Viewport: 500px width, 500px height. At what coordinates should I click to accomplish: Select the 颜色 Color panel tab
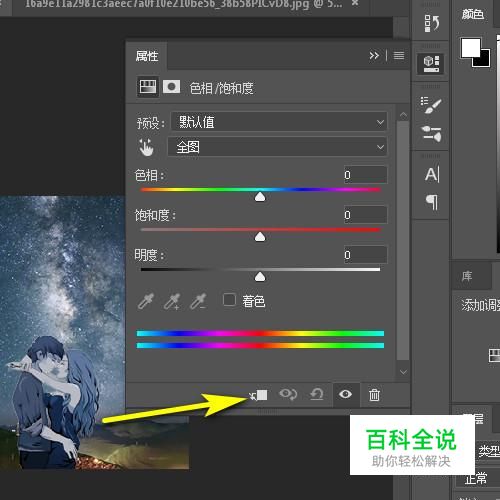pyautogui.click(x=472, y=14)
